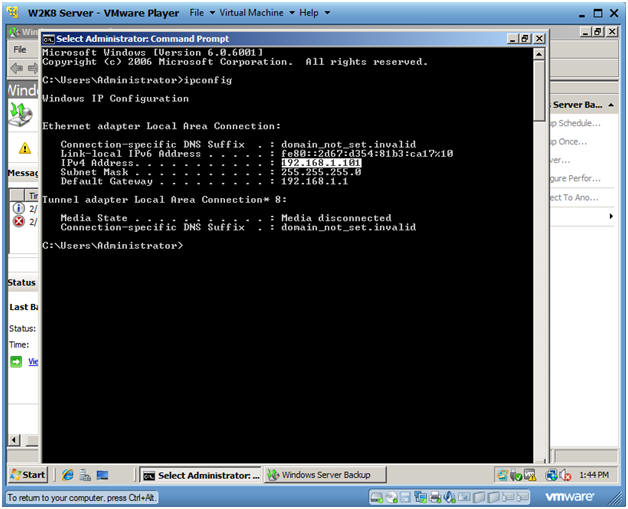The image size is (628, 509).
Task: Click the Windows Server Backup window title icon
Action: pos(14,32)
